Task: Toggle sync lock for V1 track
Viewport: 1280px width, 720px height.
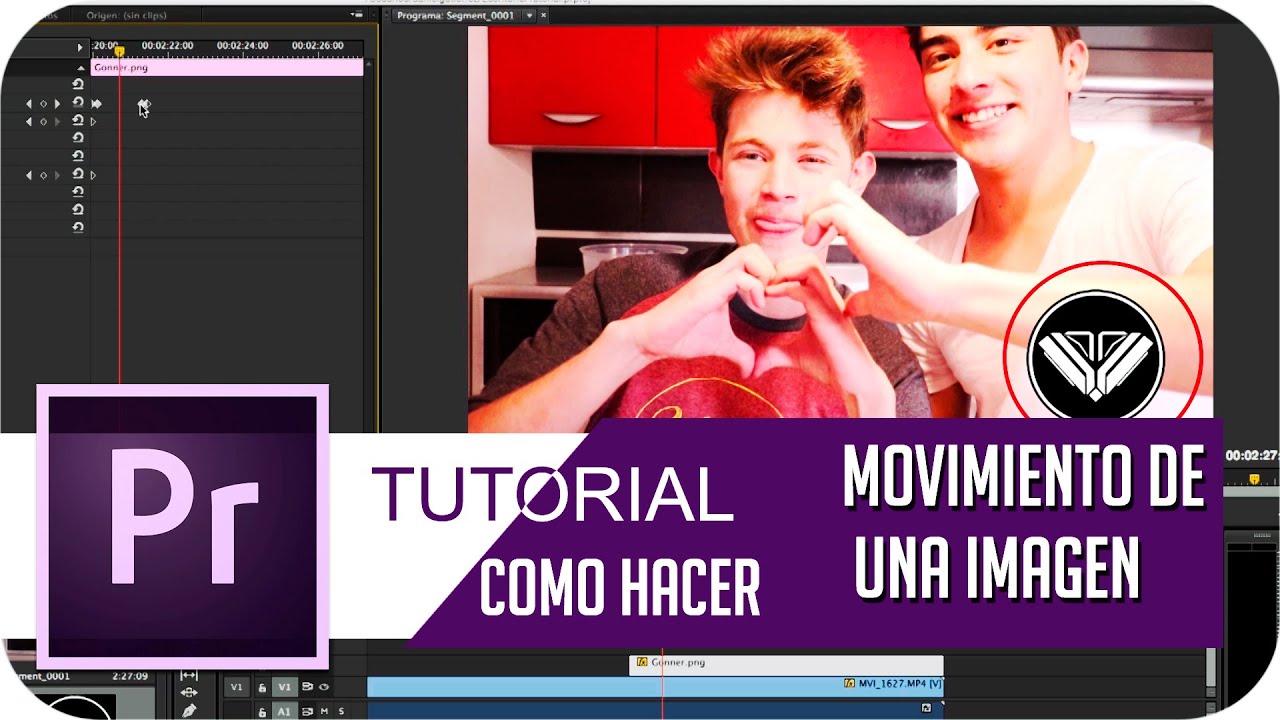Action: point(307,687)
